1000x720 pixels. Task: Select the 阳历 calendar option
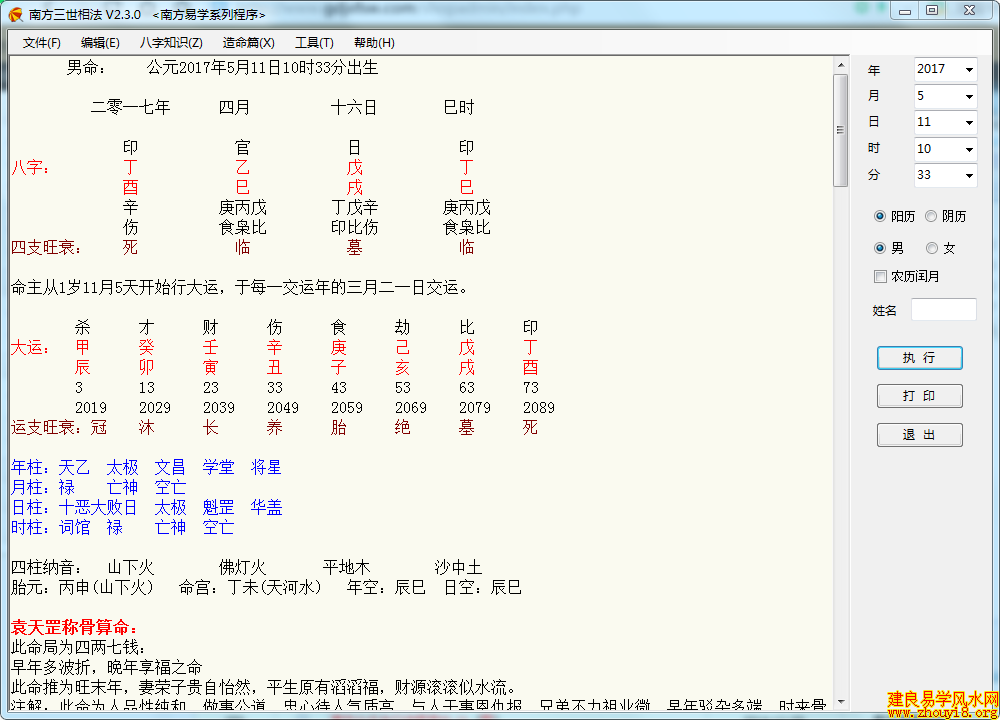click(880, 216)
